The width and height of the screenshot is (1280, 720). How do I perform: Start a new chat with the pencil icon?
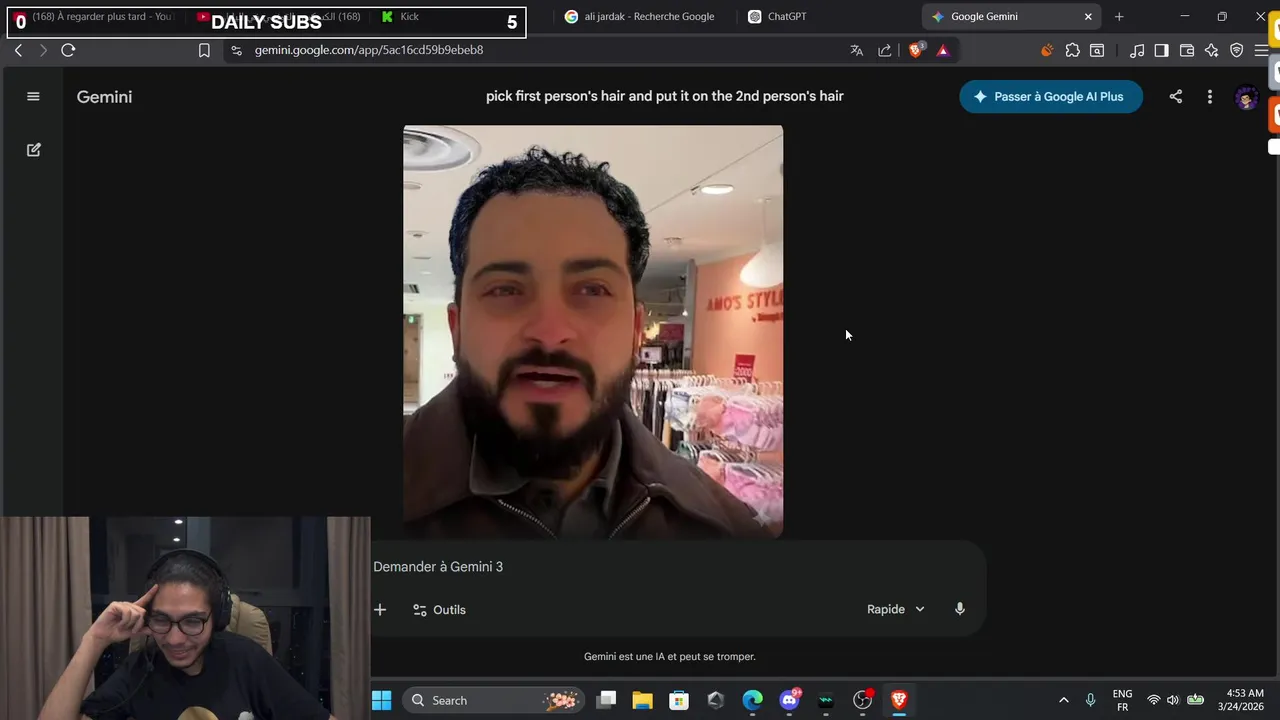click(33, 149)
